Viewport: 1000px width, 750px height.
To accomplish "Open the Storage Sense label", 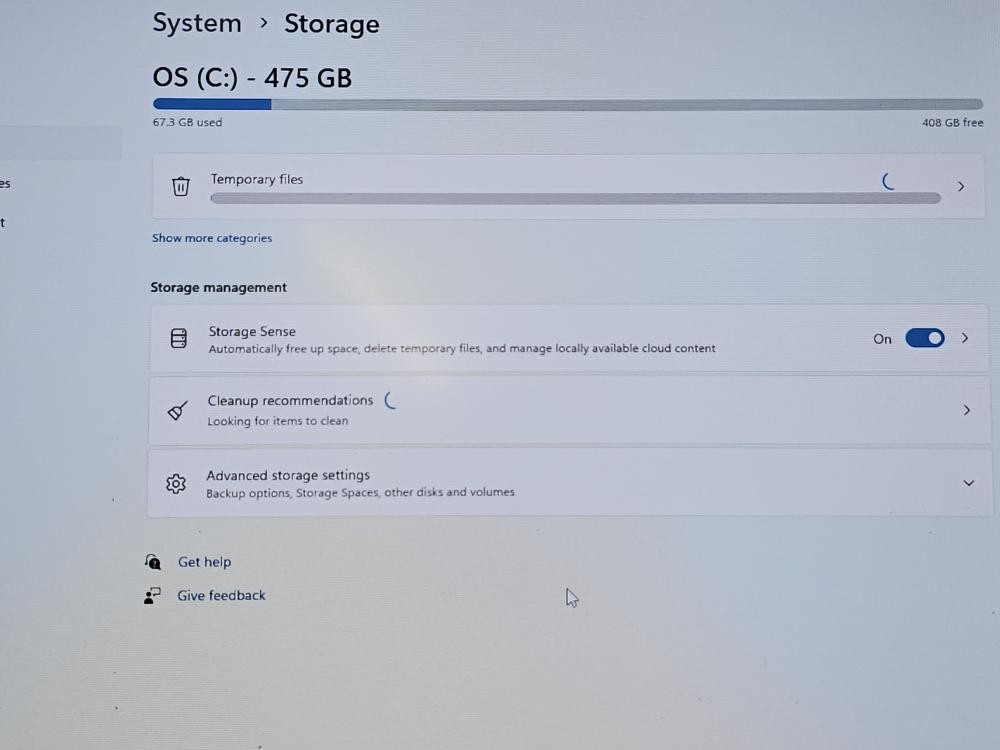I will tap(252, 332).
